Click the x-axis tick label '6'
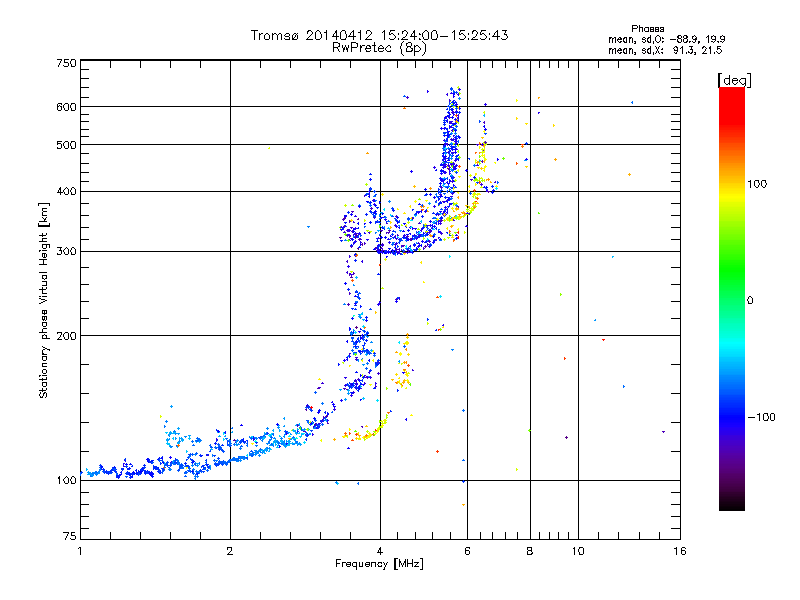 467,551
